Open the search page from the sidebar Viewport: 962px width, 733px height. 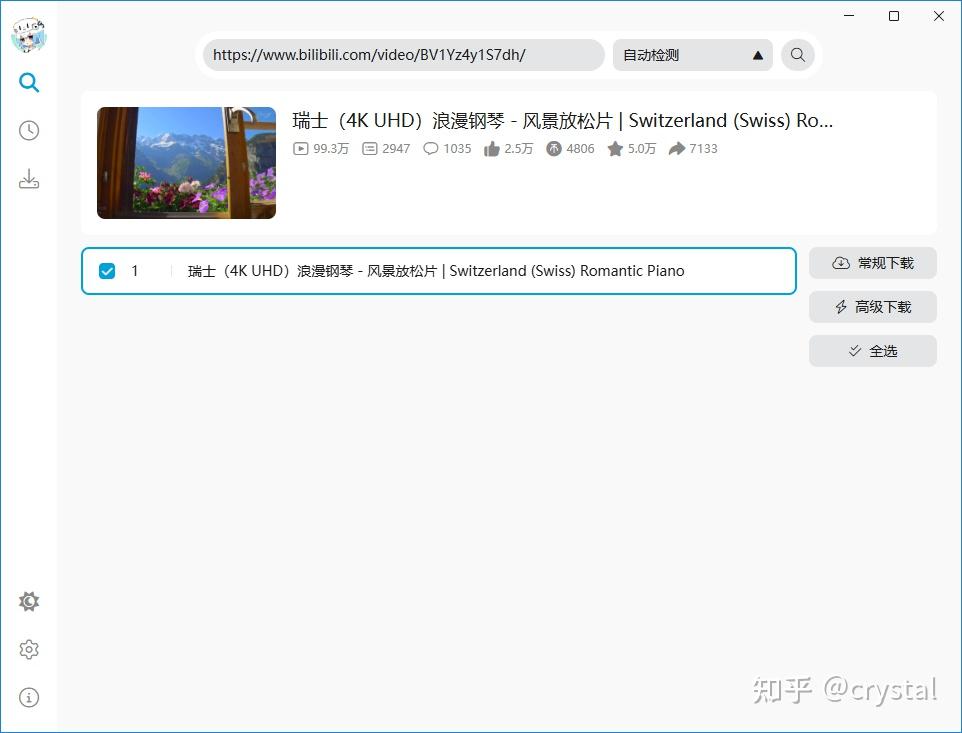pos(29,82)
